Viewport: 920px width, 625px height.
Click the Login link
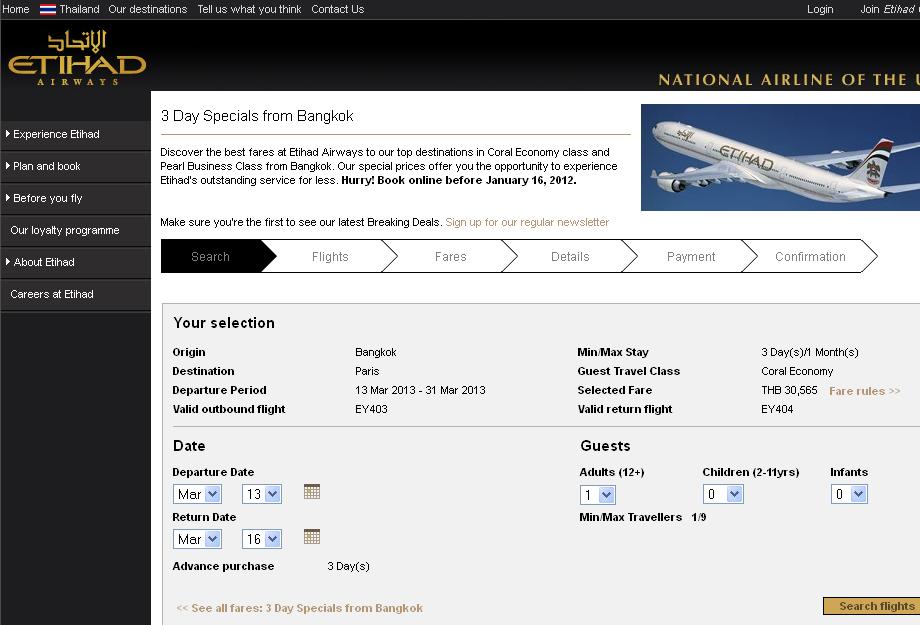820,9
